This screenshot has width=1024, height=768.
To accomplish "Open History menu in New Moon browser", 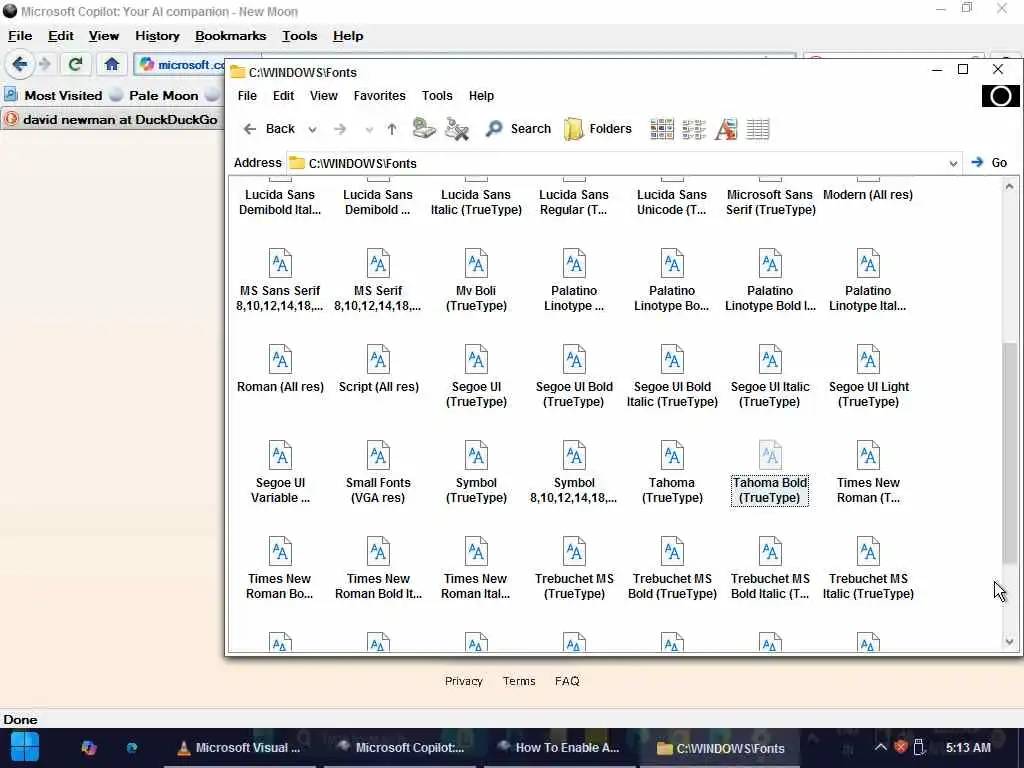I will 157,36.
